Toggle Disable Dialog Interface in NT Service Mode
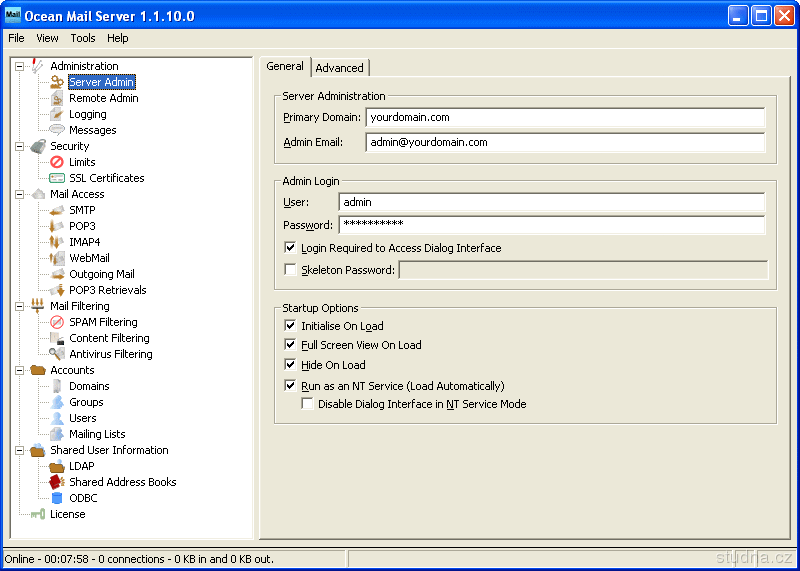The image size is (800, 571). 307,404
